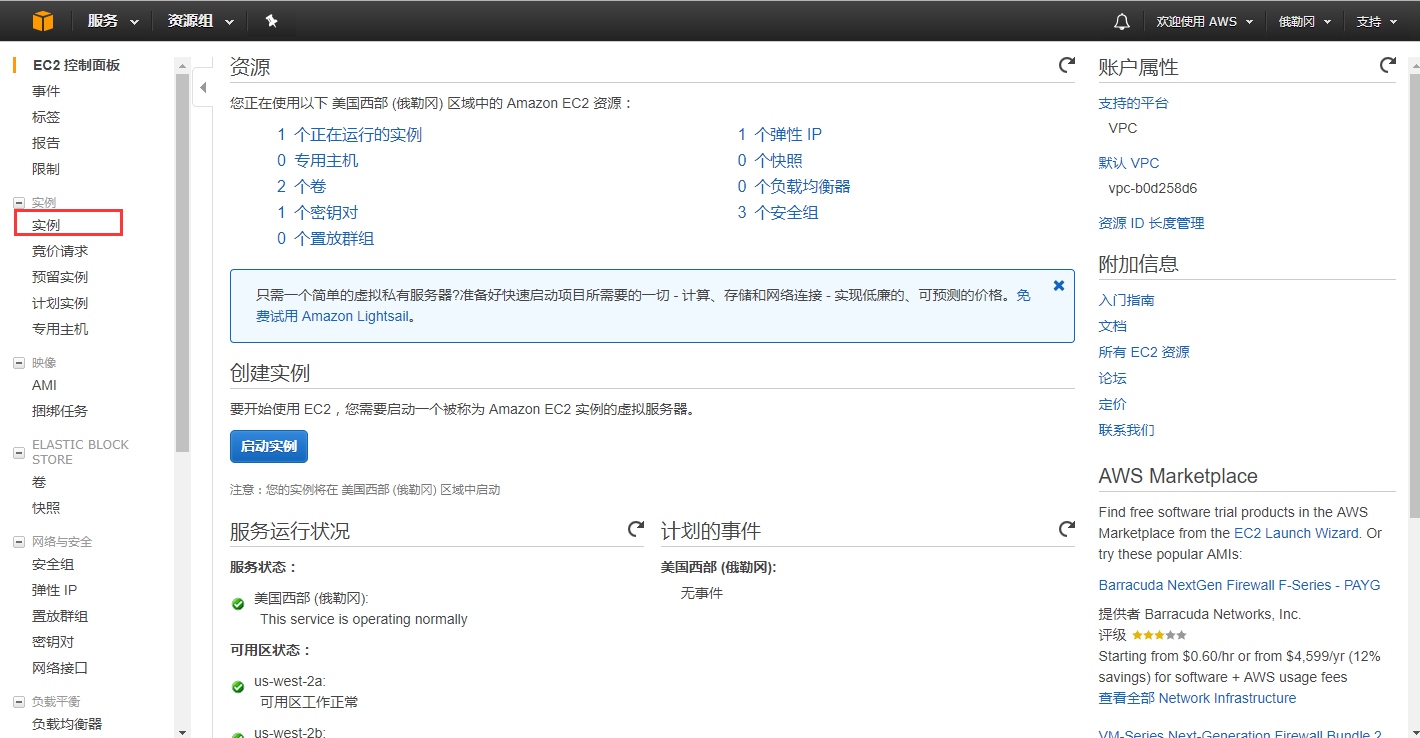Viewport: 1420px width, 738px height.
Task: Click the pin shortcut icon in top bar
Action: 271,21
